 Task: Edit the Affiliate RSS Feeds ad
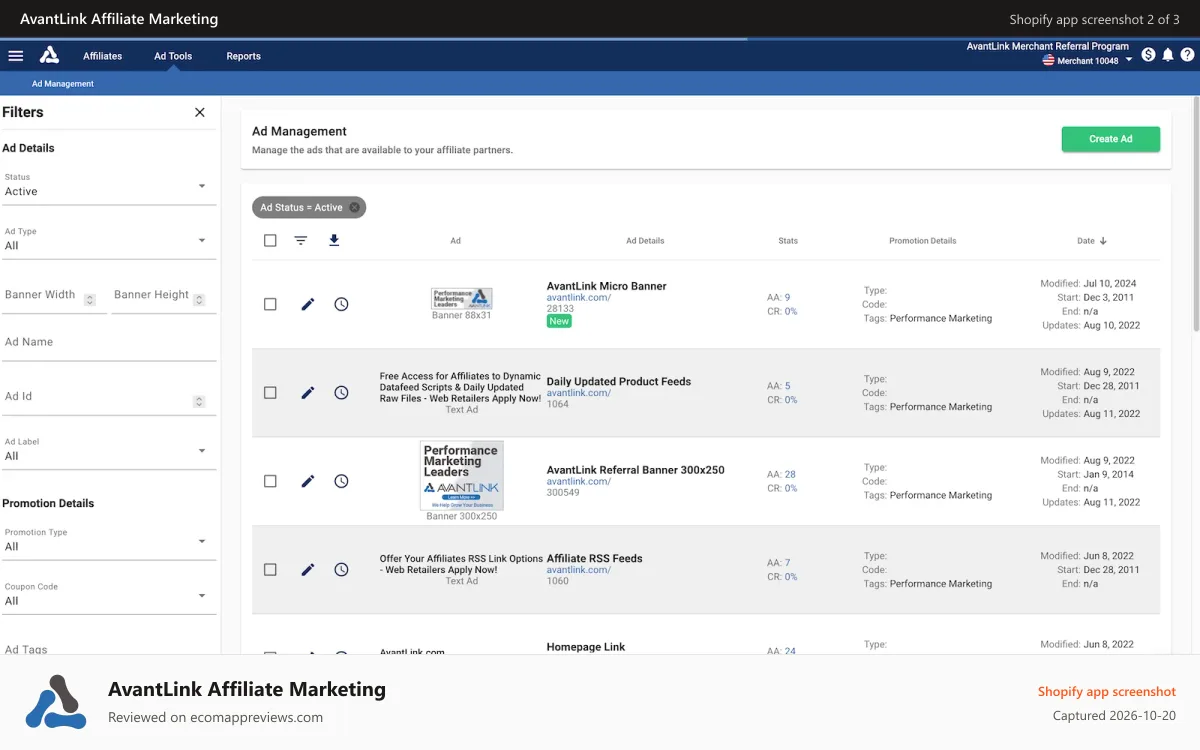(x=308, y=569)
